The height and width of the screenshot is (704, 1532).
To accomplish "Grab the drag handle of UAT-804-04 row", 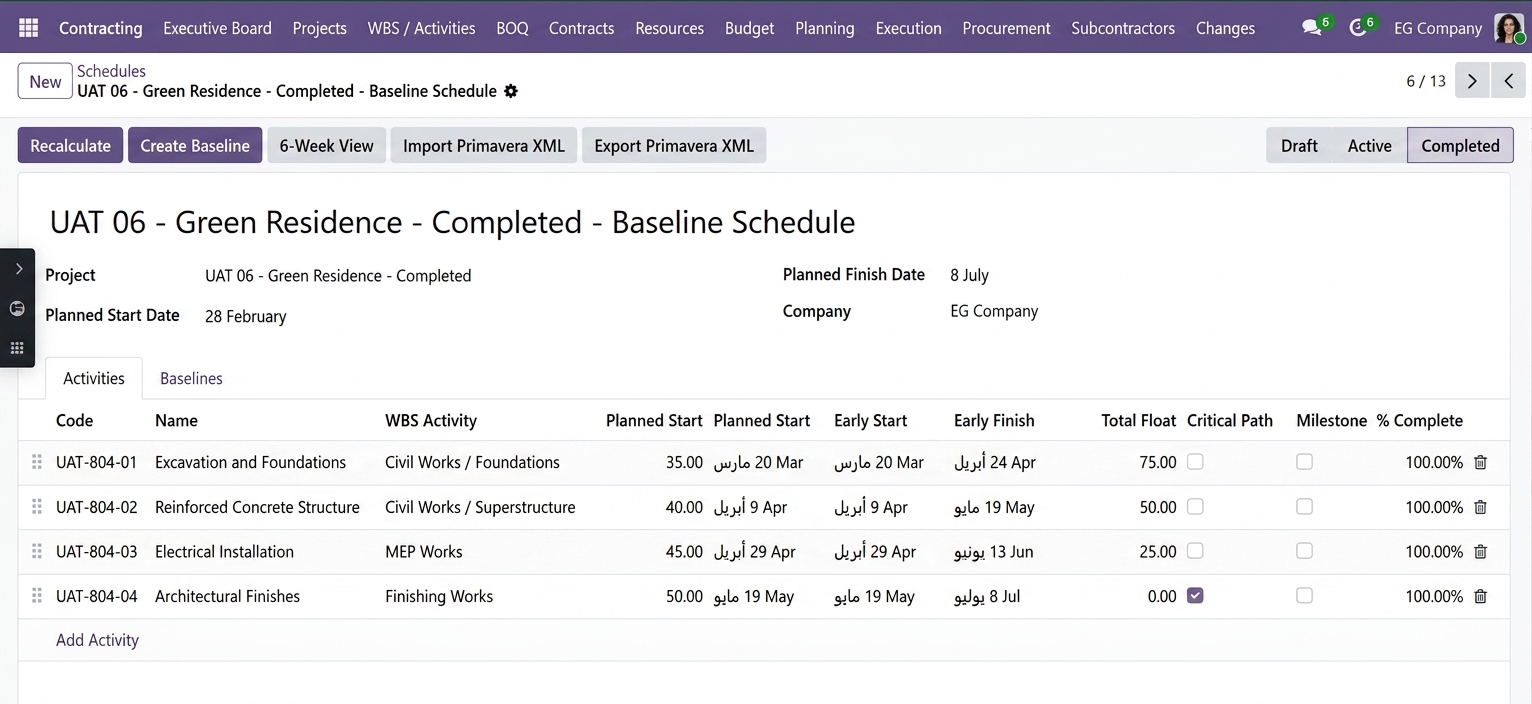I will point(37,596).
